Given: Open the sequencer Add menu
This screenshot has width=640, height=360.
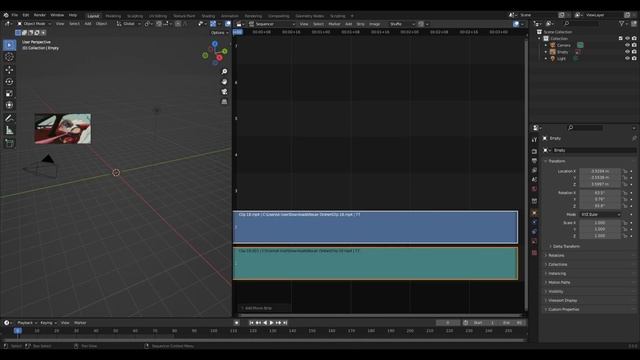Looking at the screenshot, I should (348, 24).
